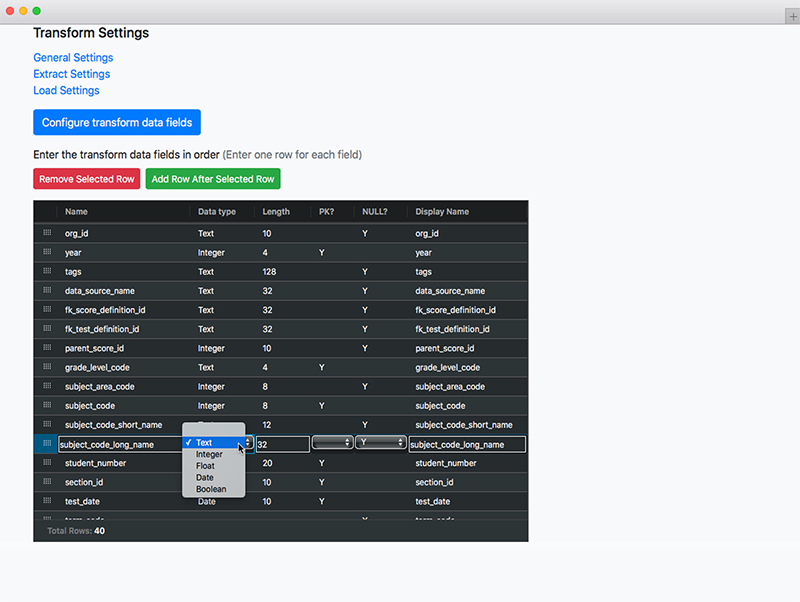Select Float in the data type list

(205, 466)
